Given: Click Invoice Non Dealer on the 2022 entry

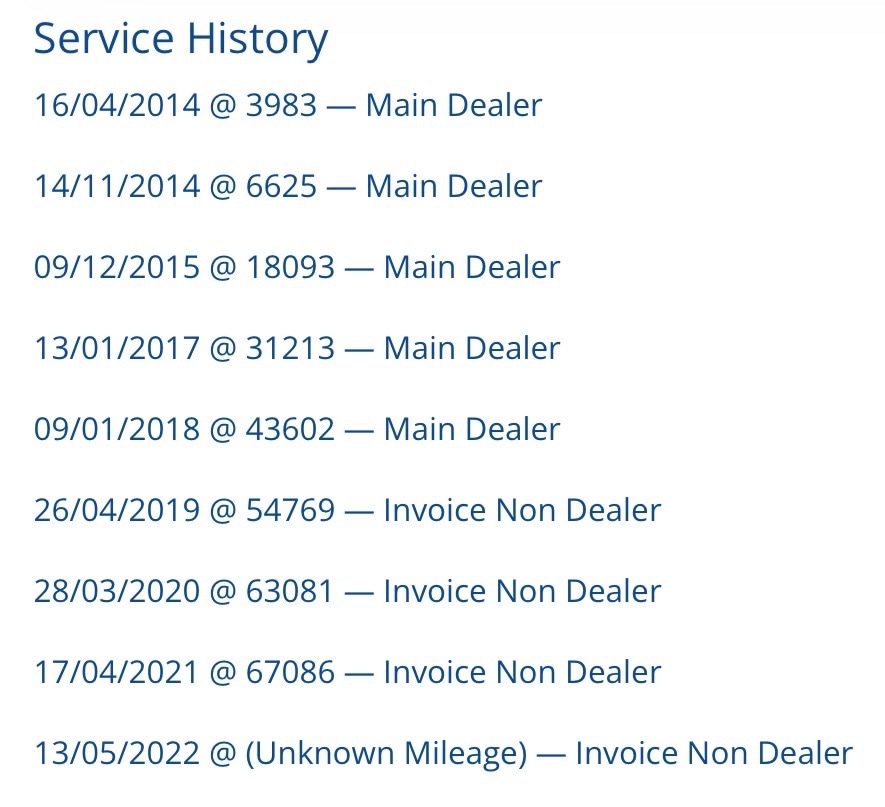Looking at the screenshot, I should tap(714, 753).
